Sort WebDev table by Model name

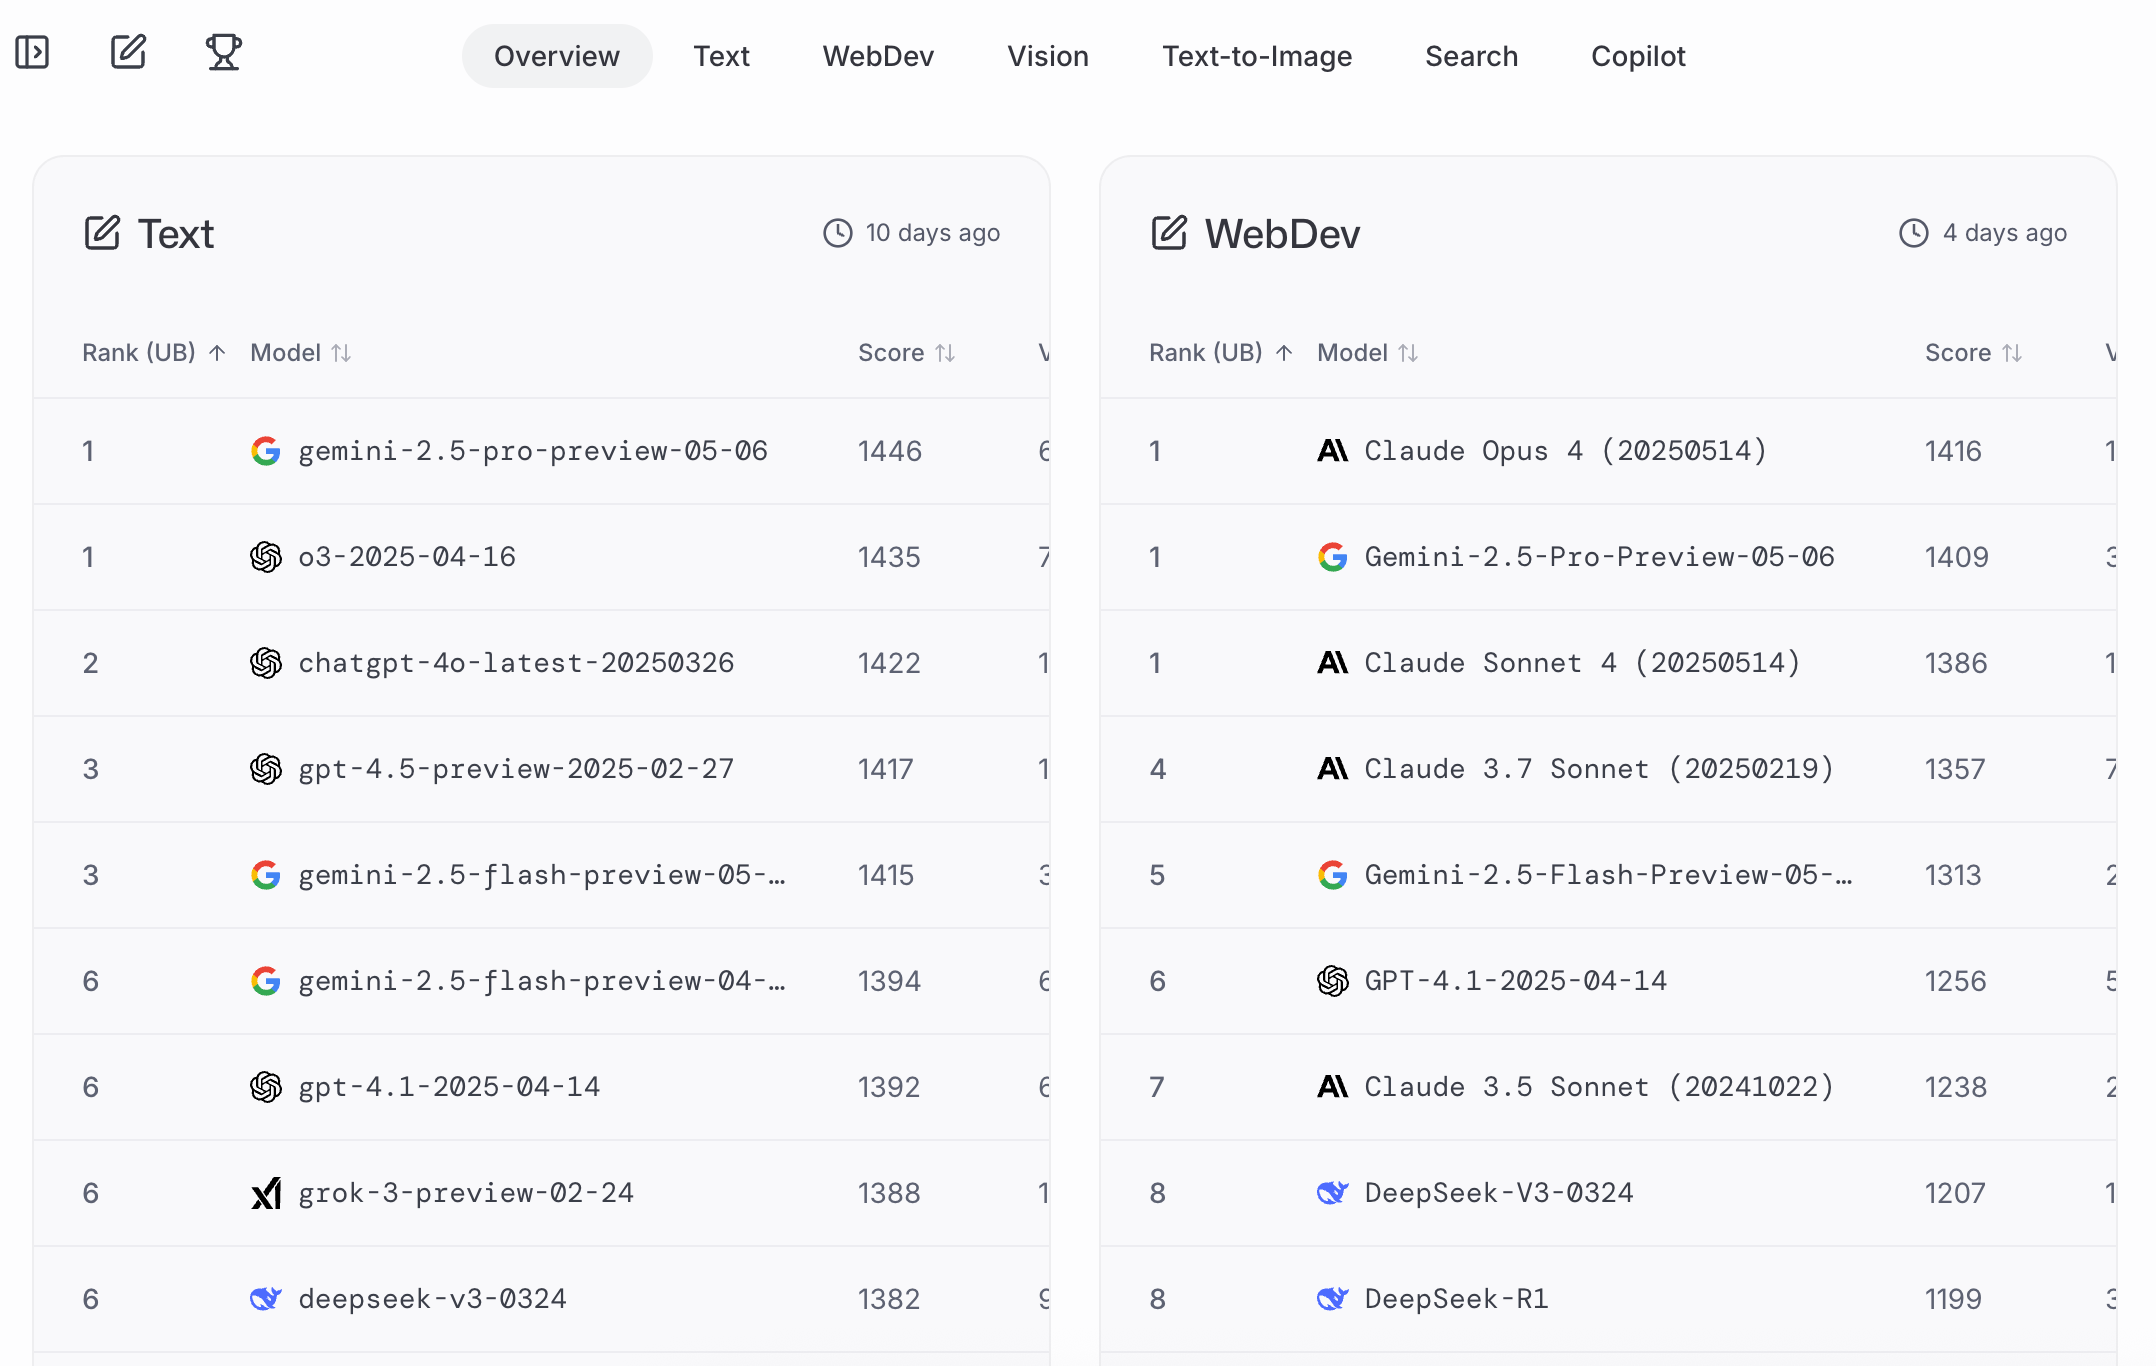click(1367, 353)
